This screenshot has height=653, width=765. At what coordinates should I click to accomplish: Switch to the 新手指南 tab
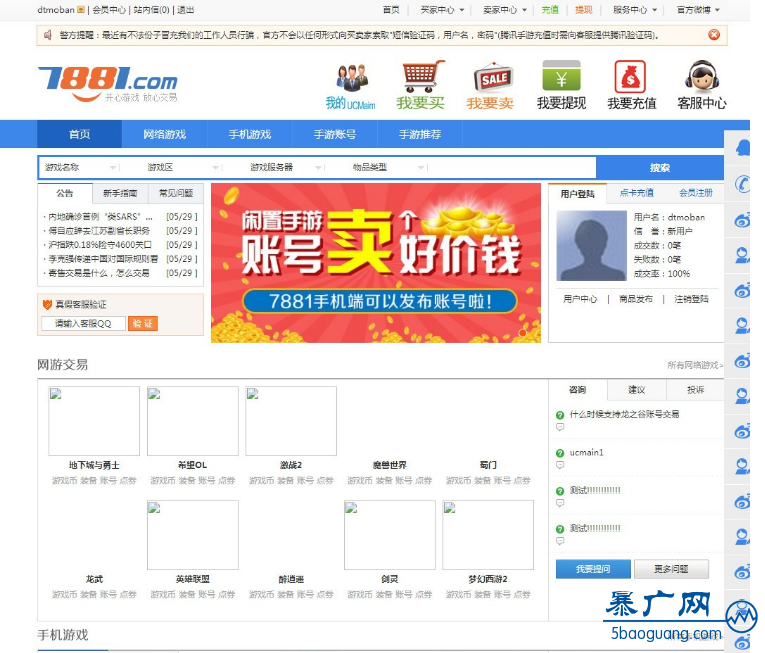click(x=120, y=193)
